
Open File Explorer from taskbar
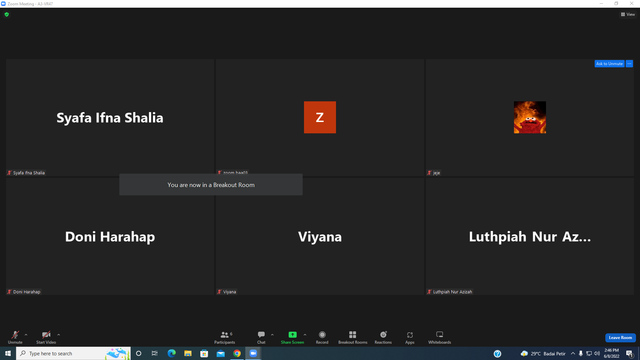[188, 353]
